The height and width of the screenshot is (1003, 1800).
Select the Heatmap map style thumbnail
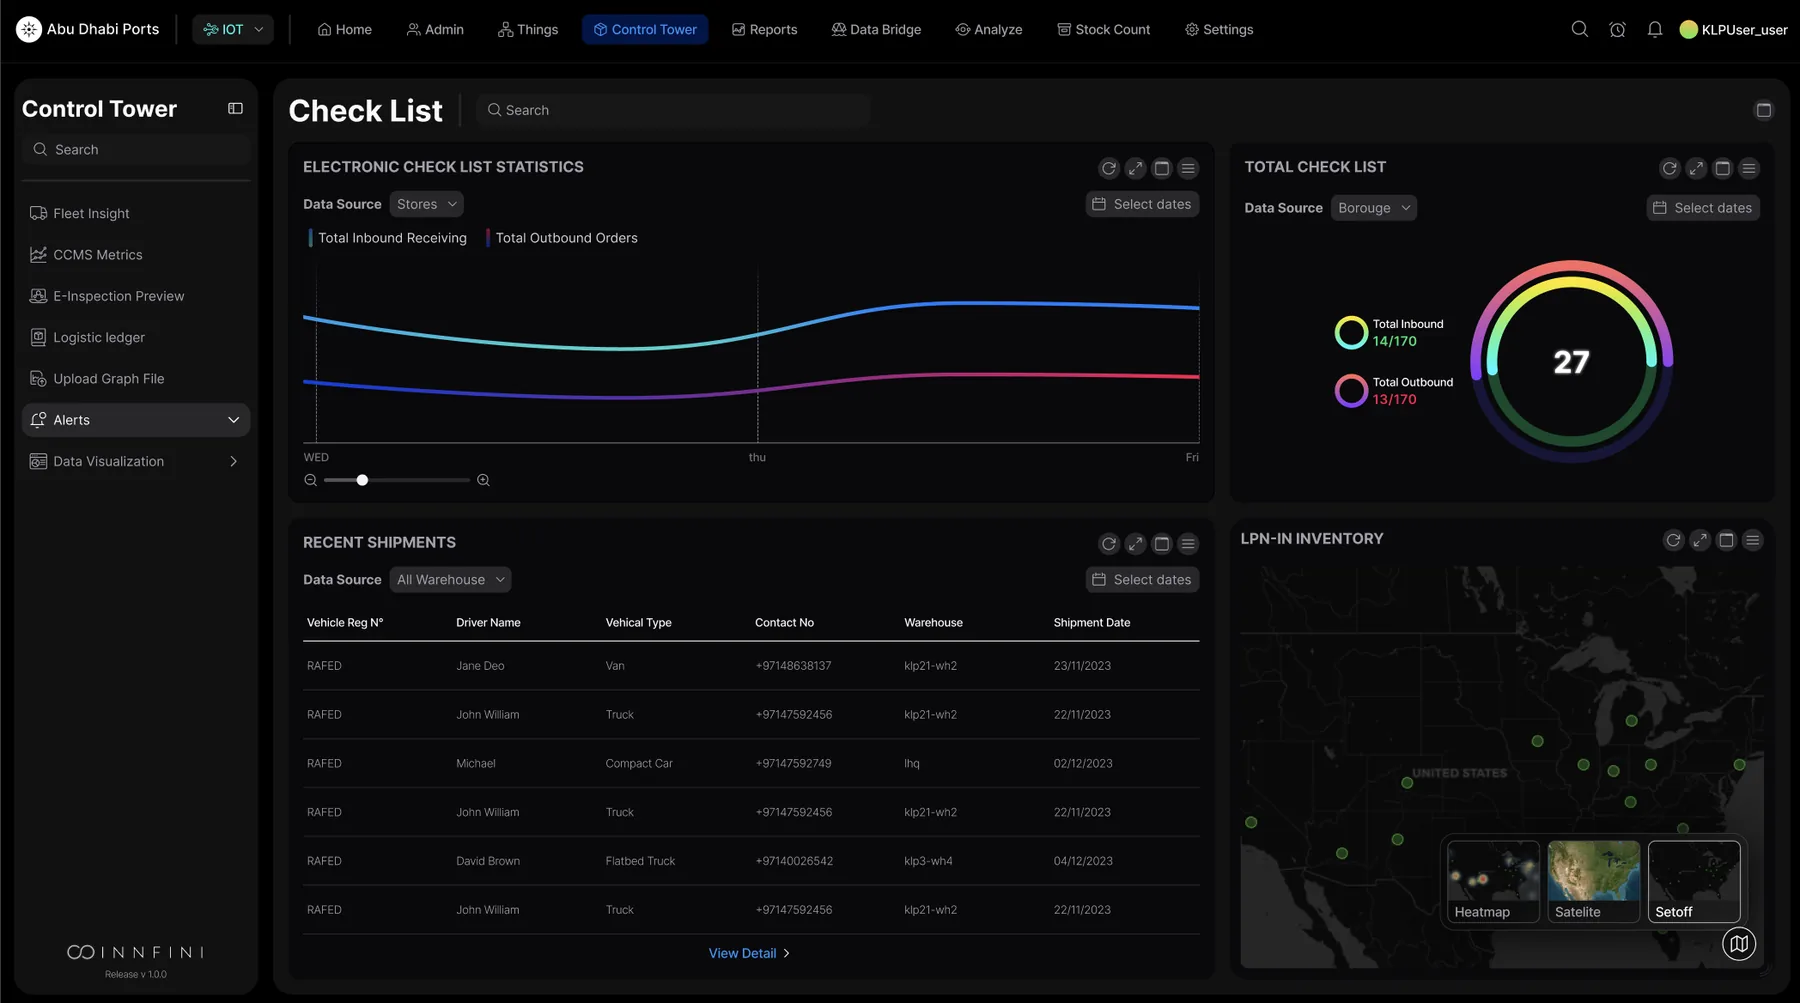(x=1493, y=881)
